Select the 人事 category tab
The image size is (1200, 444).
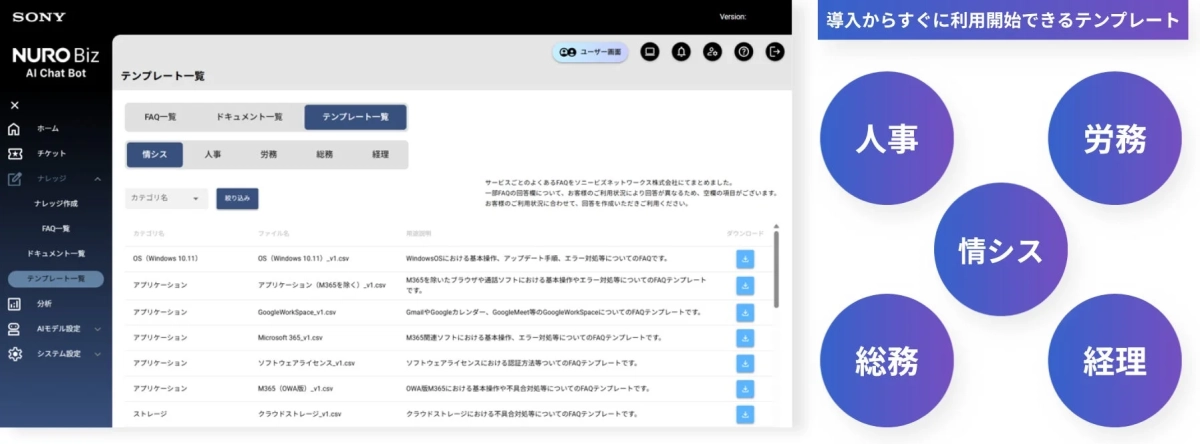point(213,155)
